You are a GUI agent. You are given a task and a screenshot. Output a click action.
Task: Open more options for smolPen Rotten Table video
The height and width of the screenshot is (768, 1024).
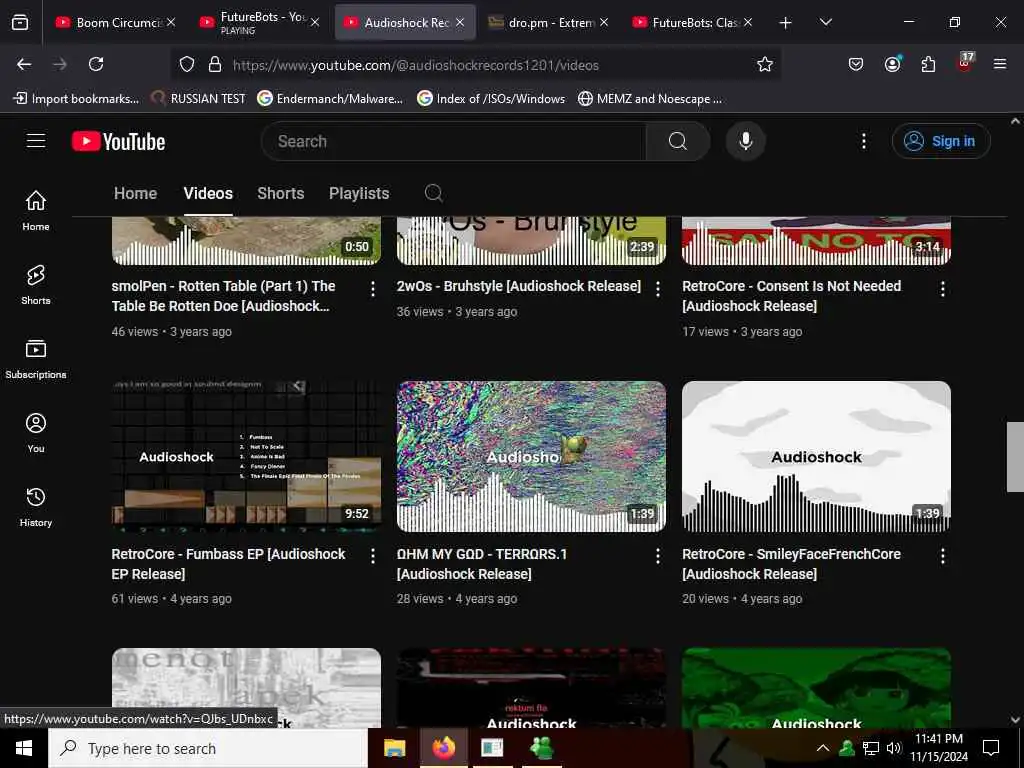pyautogui.click(x=373, y=289)
